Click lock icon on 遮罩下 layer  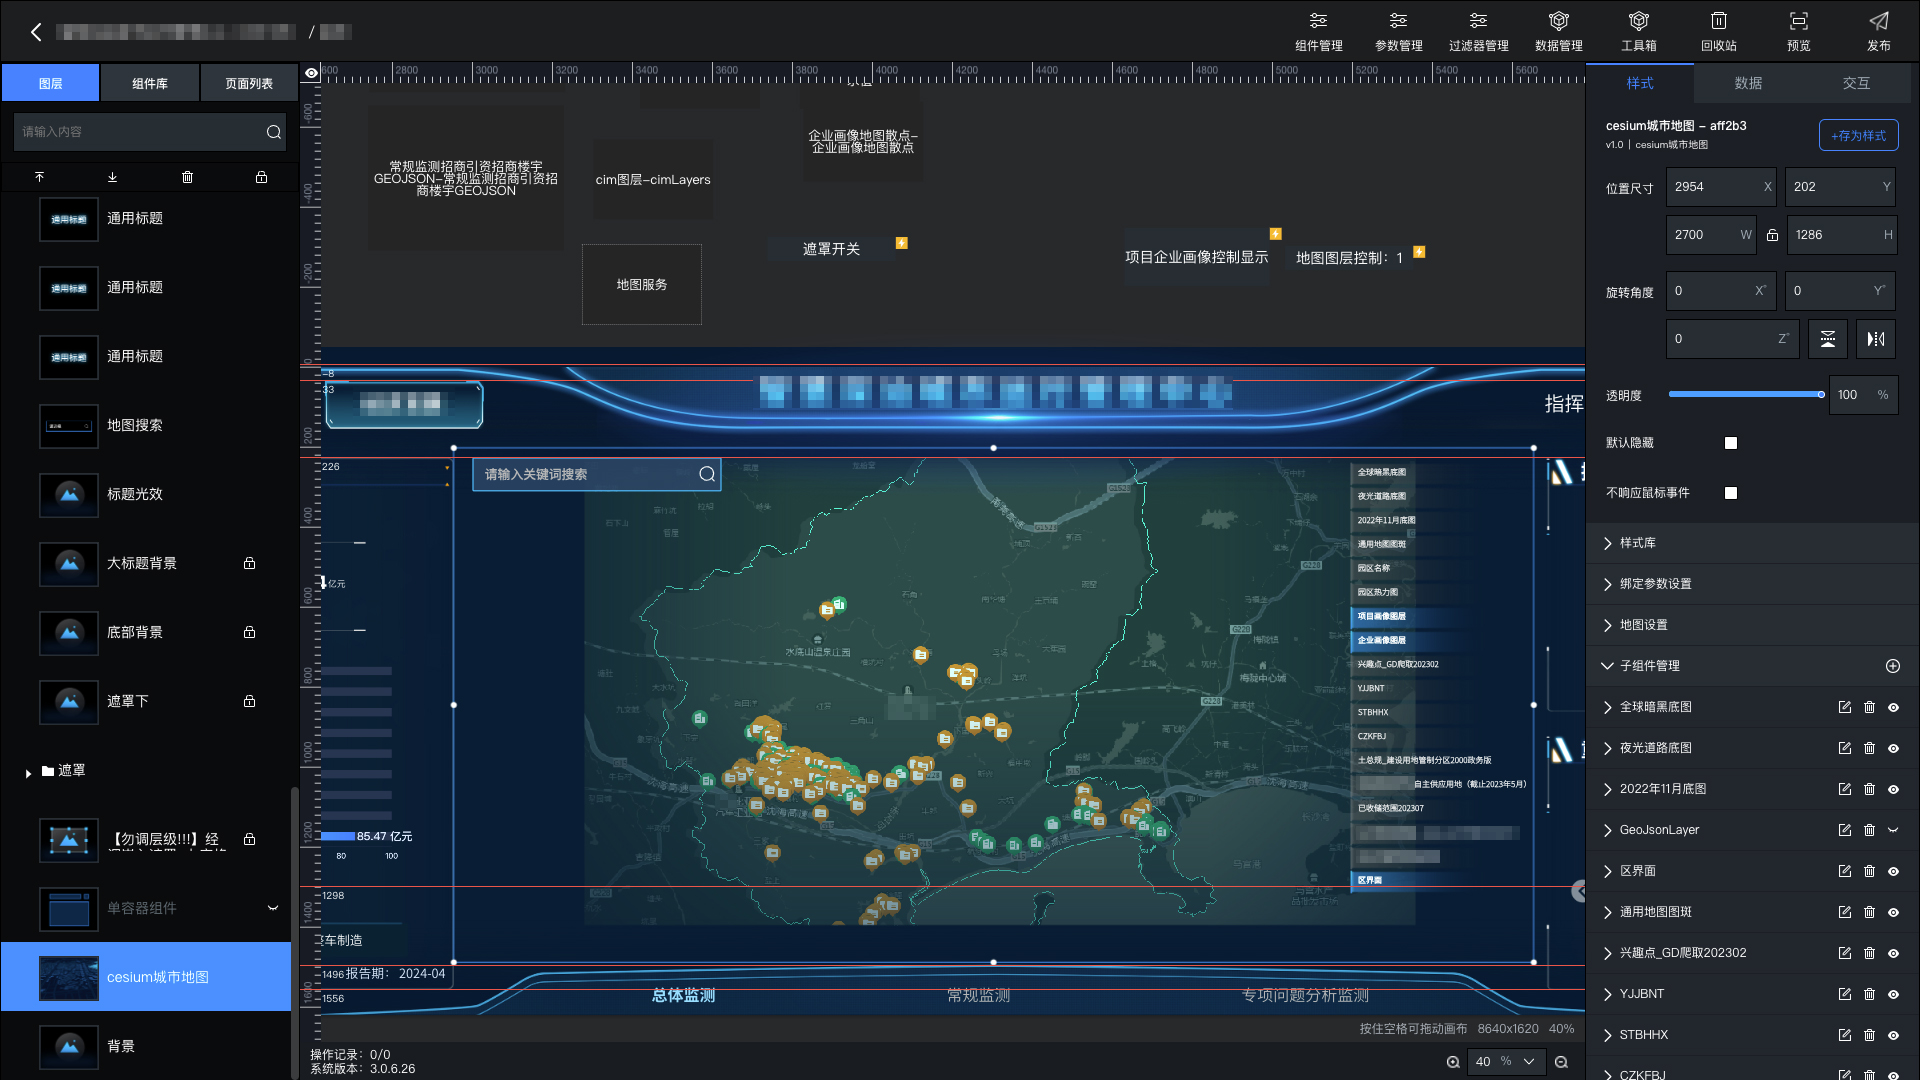[x=249, y=701]
